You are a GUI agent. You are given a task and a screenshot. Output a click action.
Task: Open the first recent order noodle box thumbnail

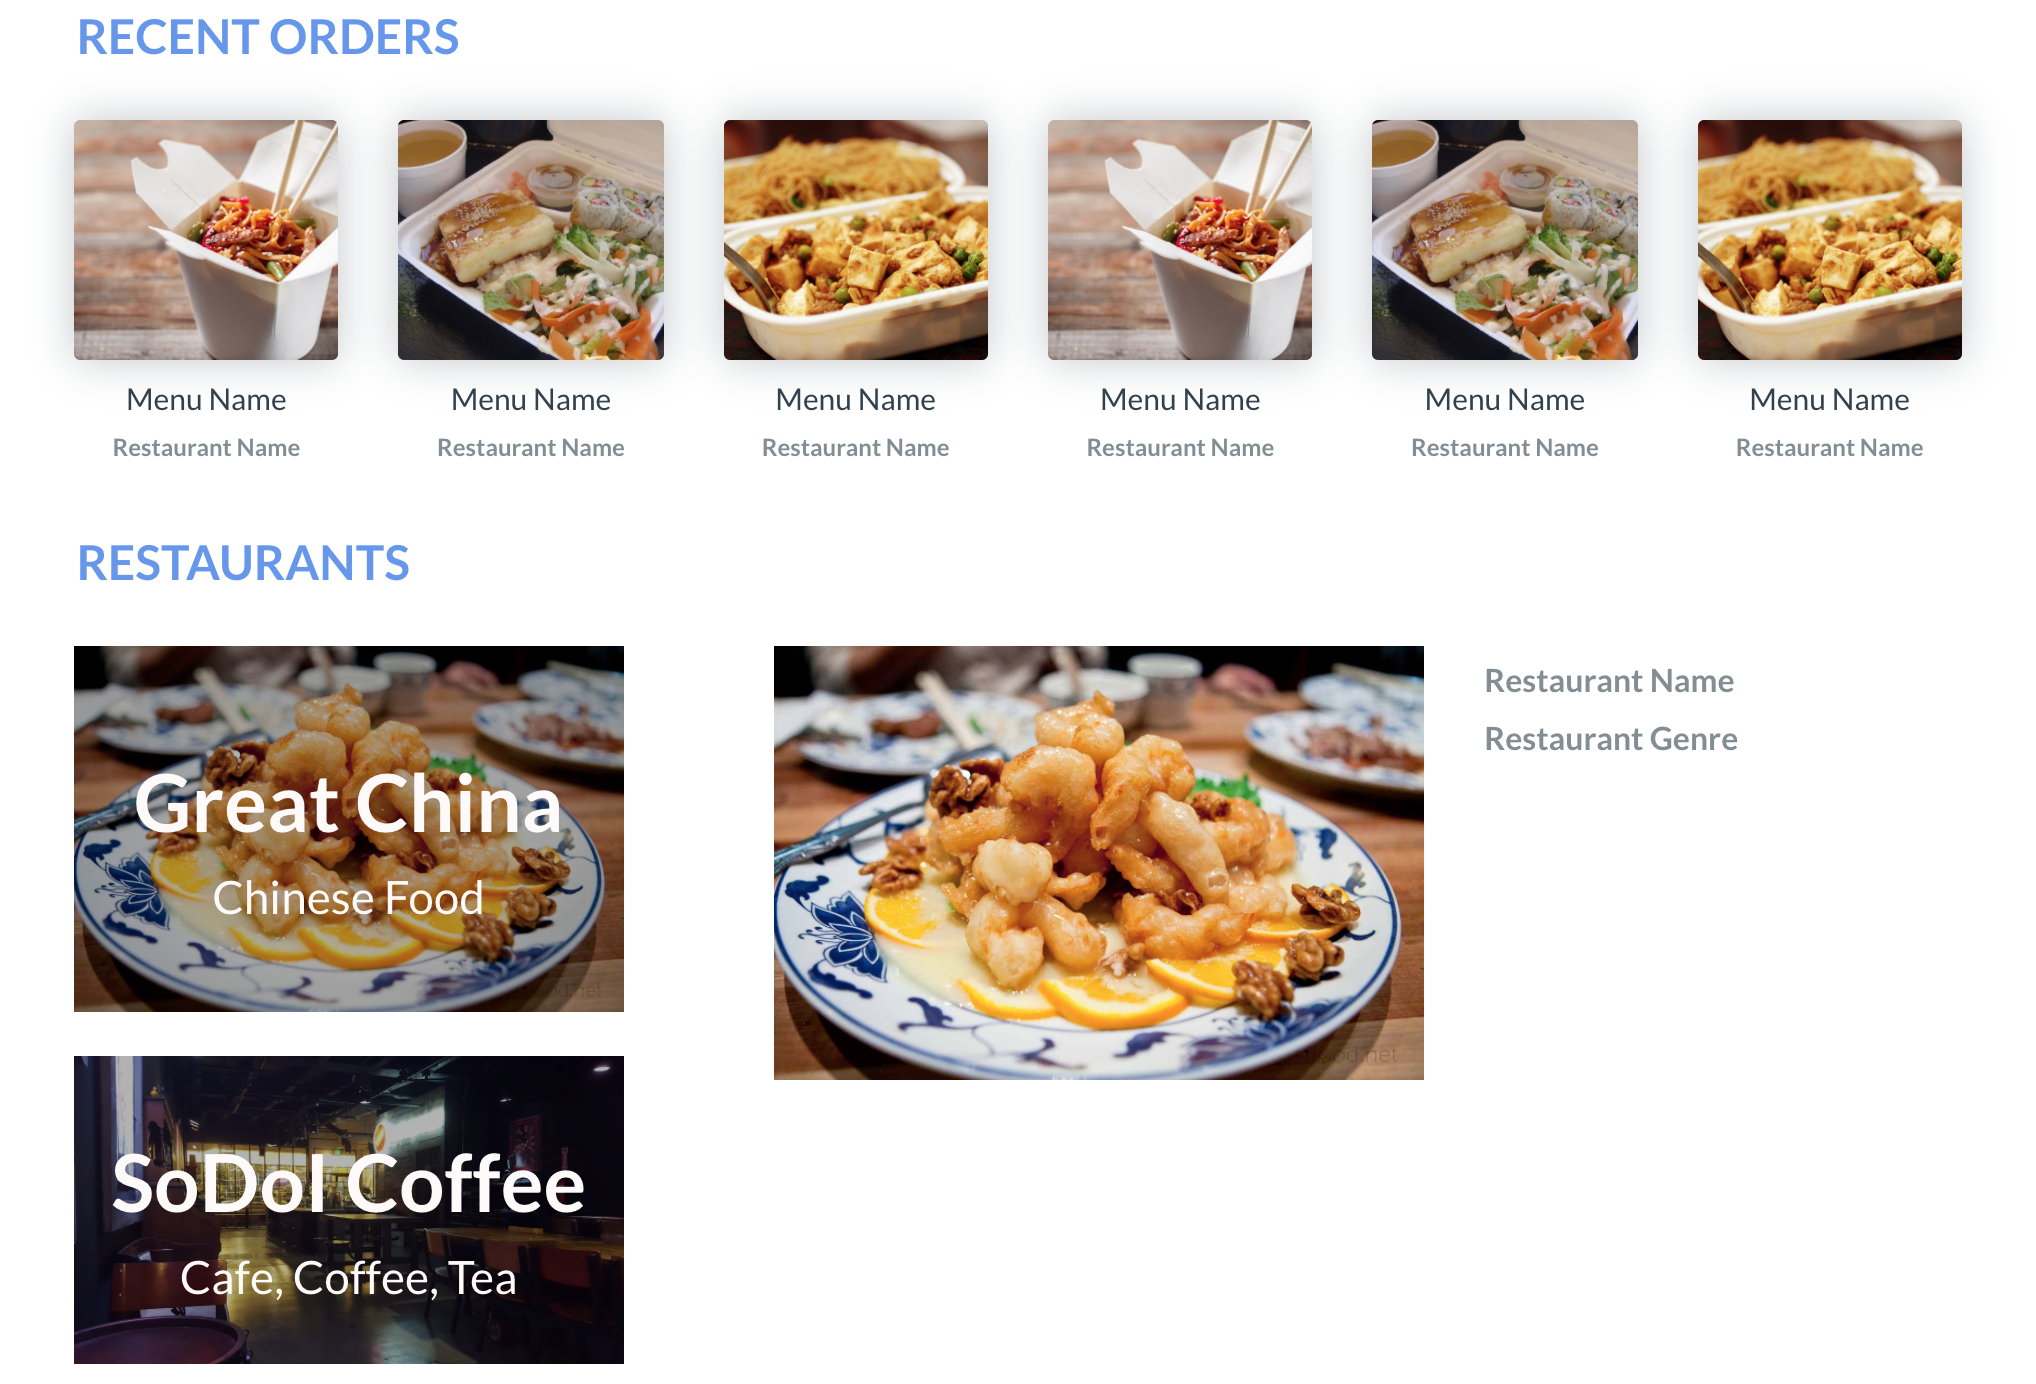pos(206,240)
